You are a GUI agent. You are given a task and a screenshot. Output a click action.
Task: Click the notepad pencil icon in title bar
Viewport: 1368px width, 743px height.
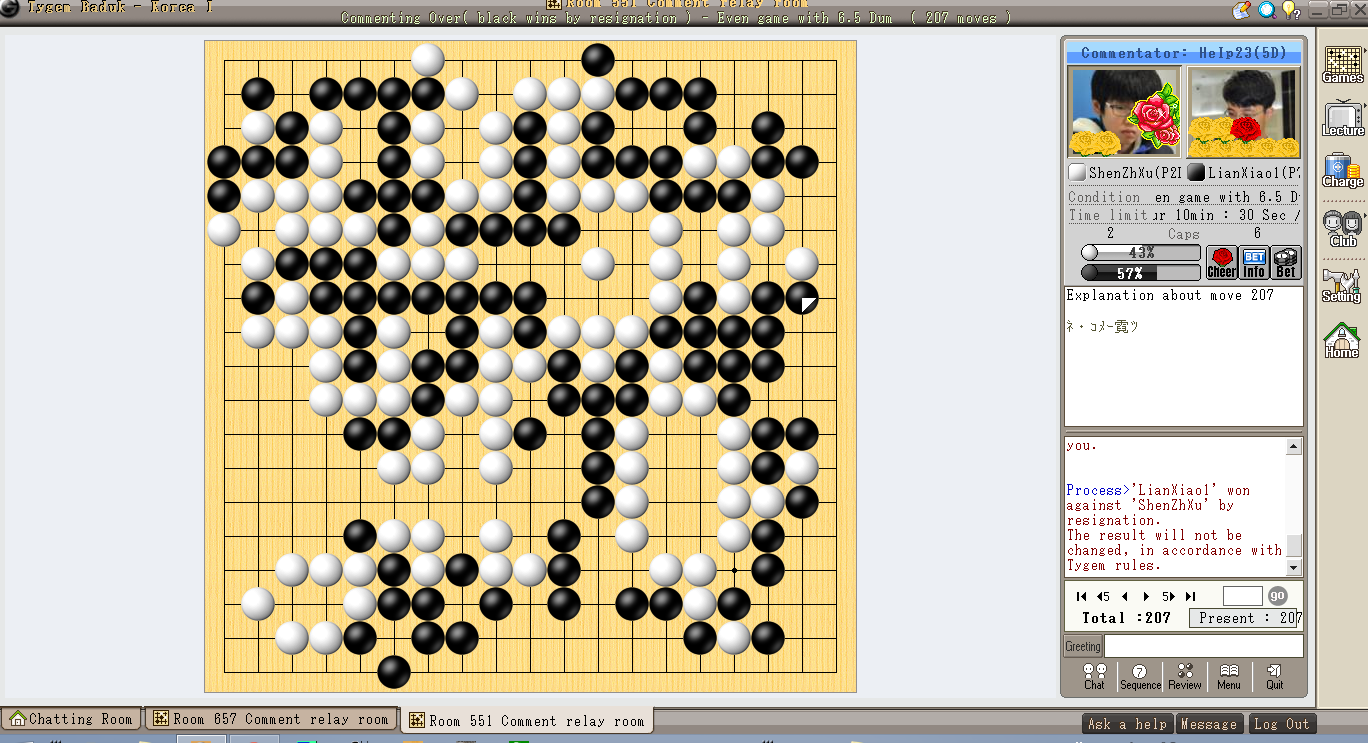point(1241,9)
